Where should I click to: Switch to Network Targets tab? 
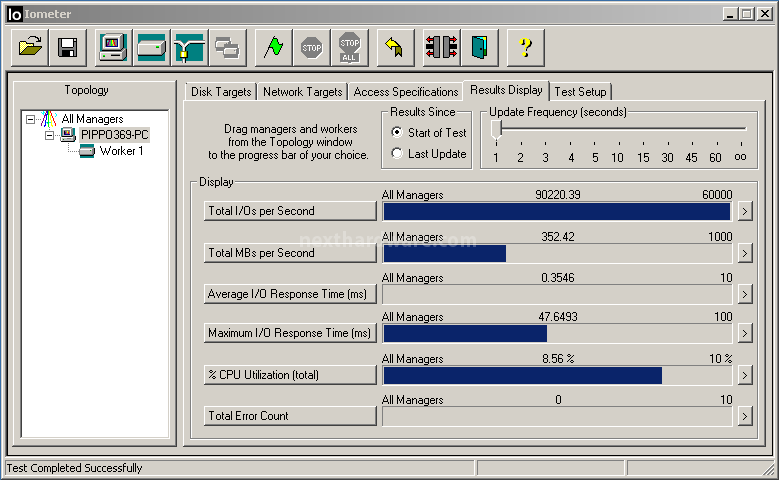tap(303, 92)
